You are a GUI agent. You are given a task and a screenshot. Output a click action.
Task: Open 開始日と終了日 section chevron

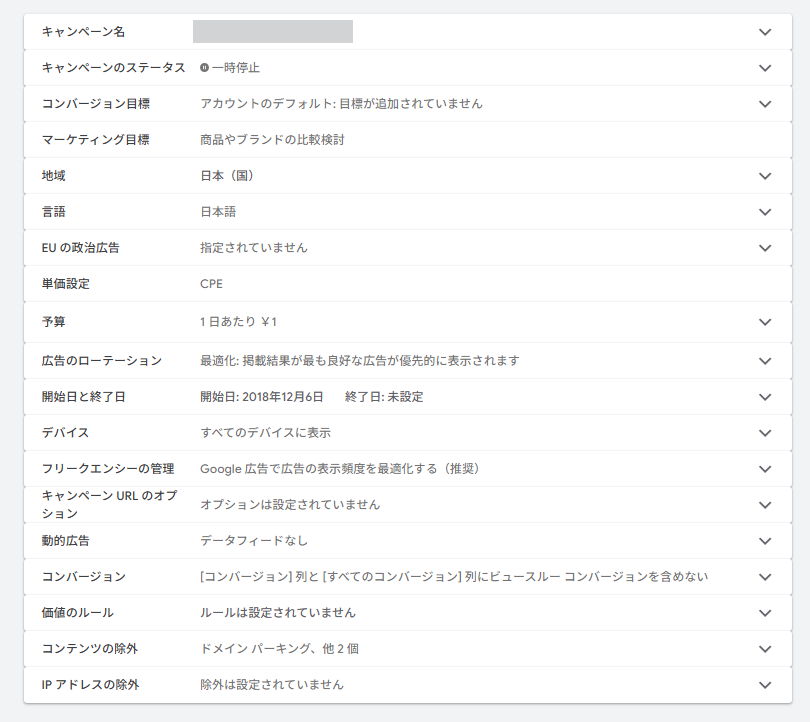click(x=765, y=397)
